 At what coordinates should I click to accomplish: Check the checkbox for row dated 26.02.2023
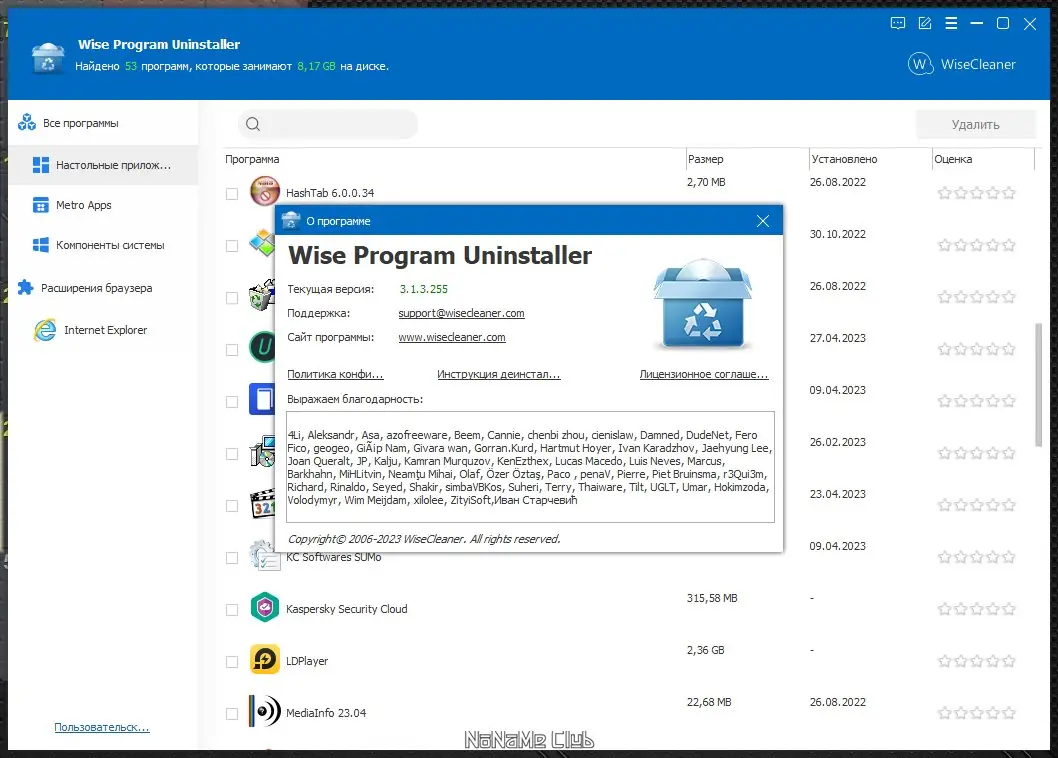tap(232, 454)
